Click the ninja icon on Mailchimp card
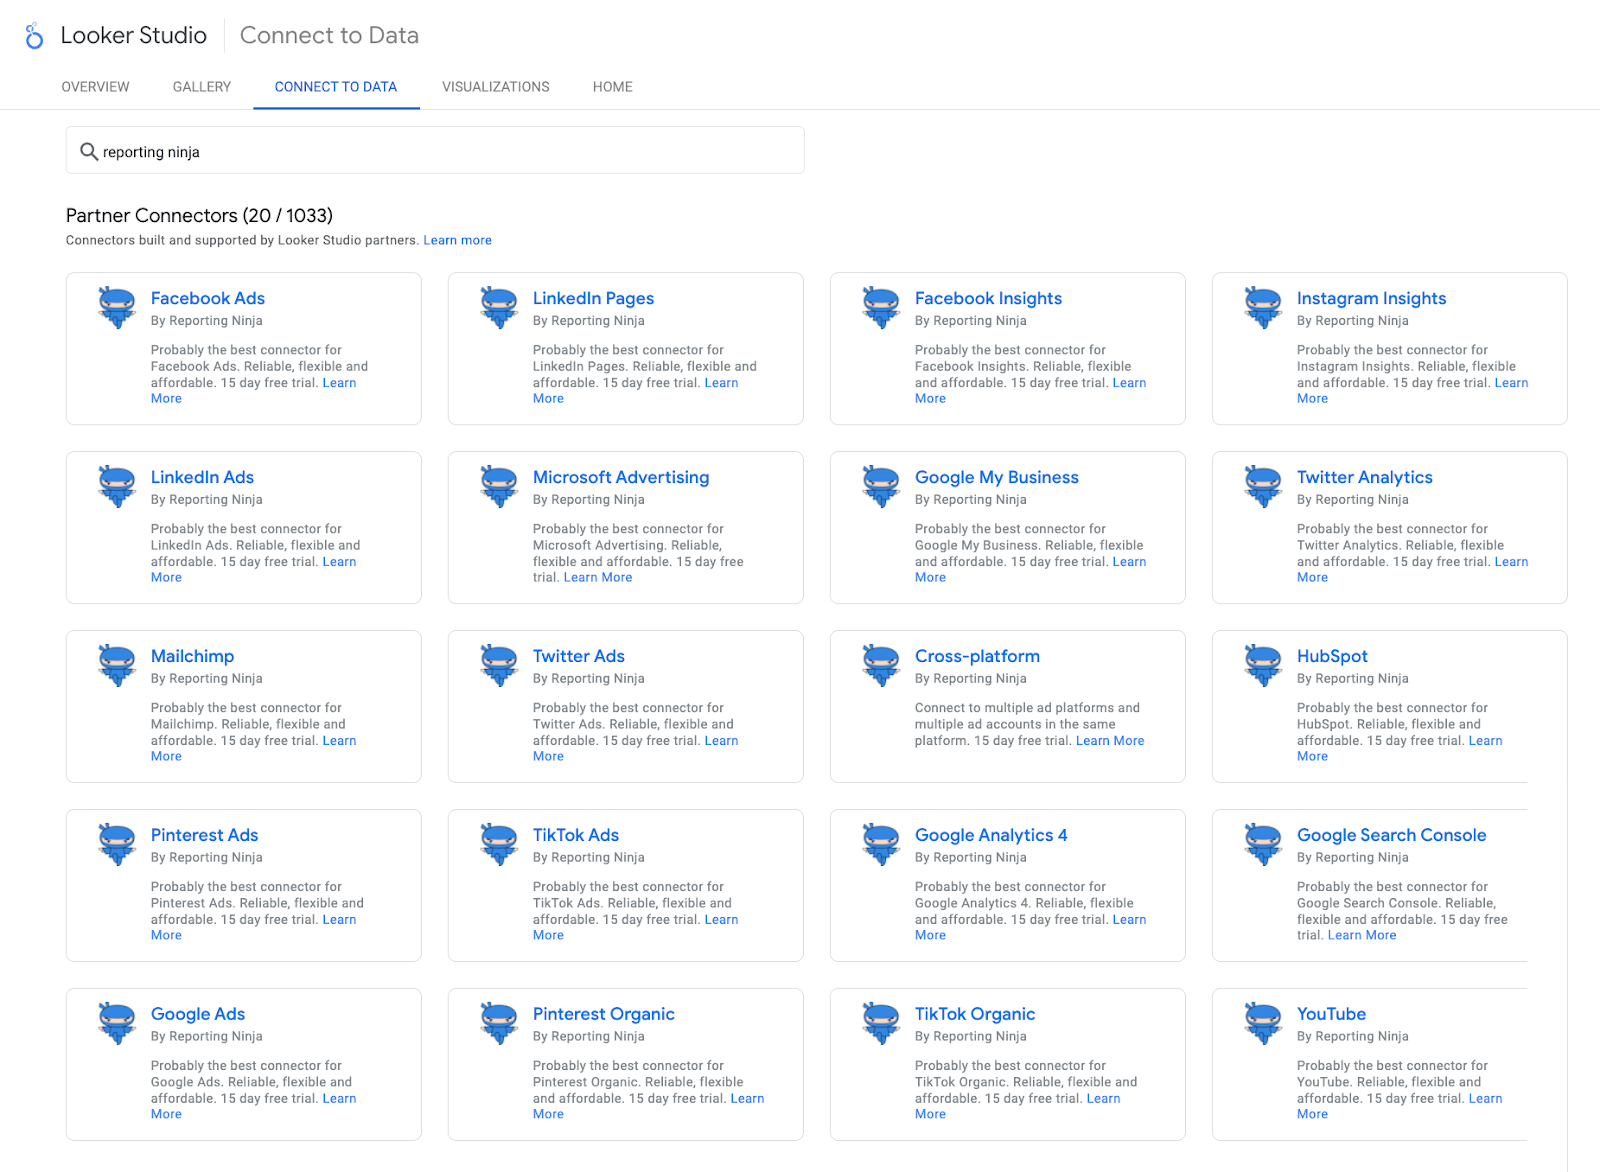Image resolution: width=1600 pixels, height=1172 pixels. pyautogui.click(x=117, y=665)
